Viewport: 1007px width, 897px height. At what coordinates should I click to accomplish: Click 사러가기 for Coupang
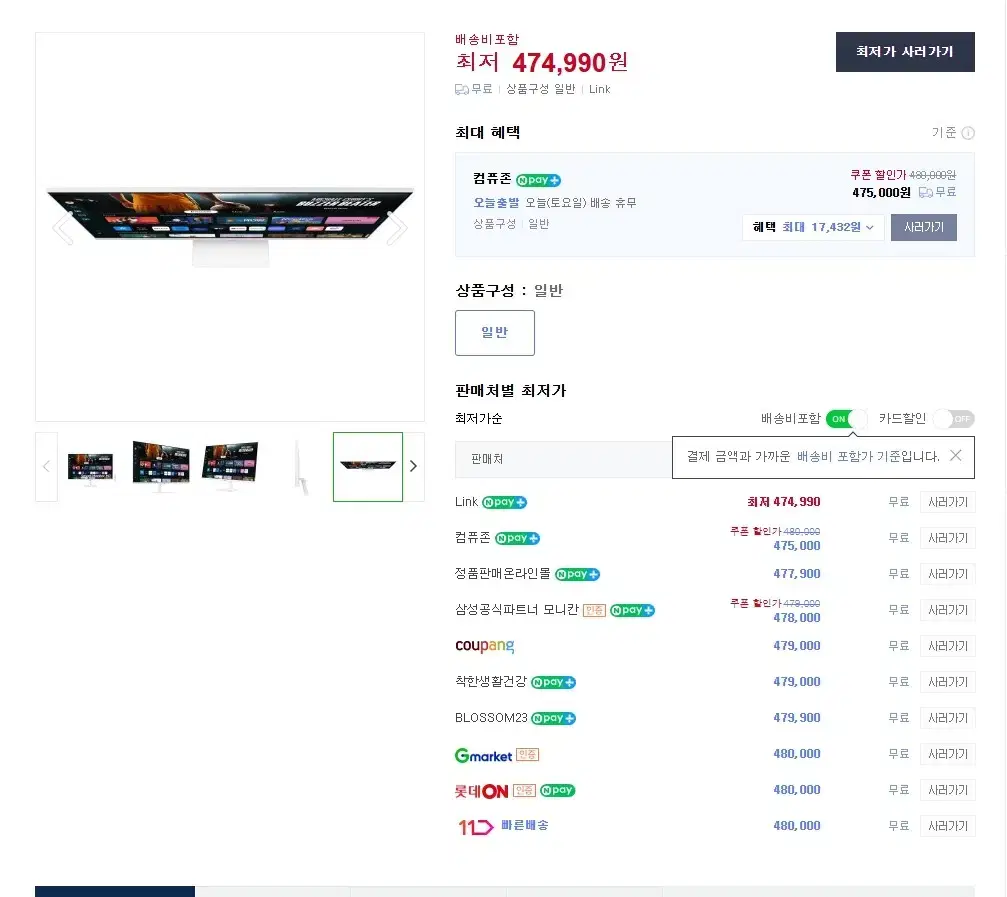coord(947,646)
